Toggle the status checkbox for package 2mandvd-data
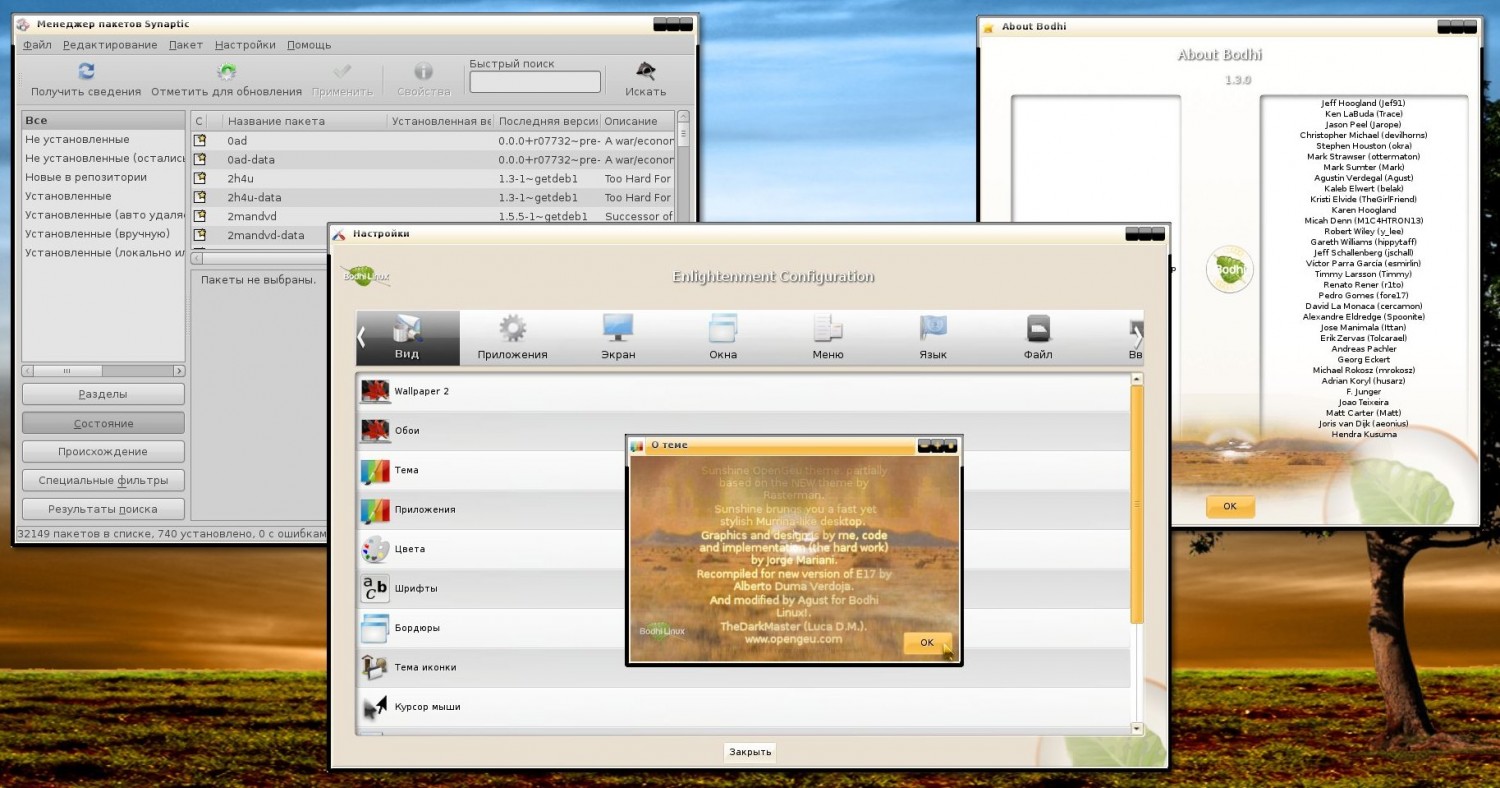This screenshot has height=788, width=1500. 200,235
